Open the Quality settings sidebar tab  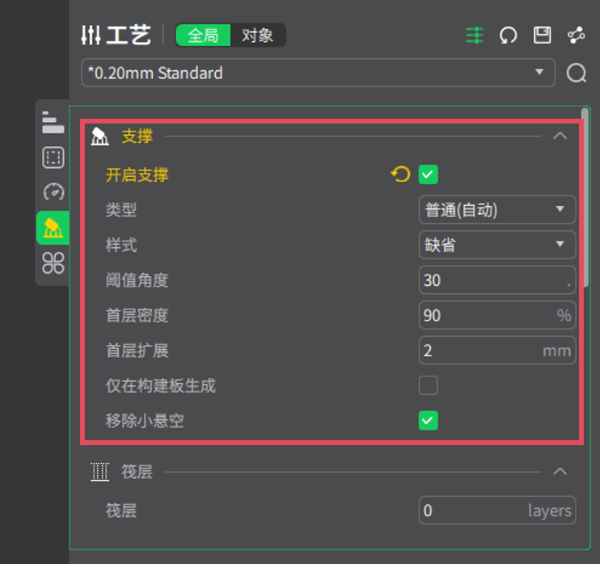[53, 122]
